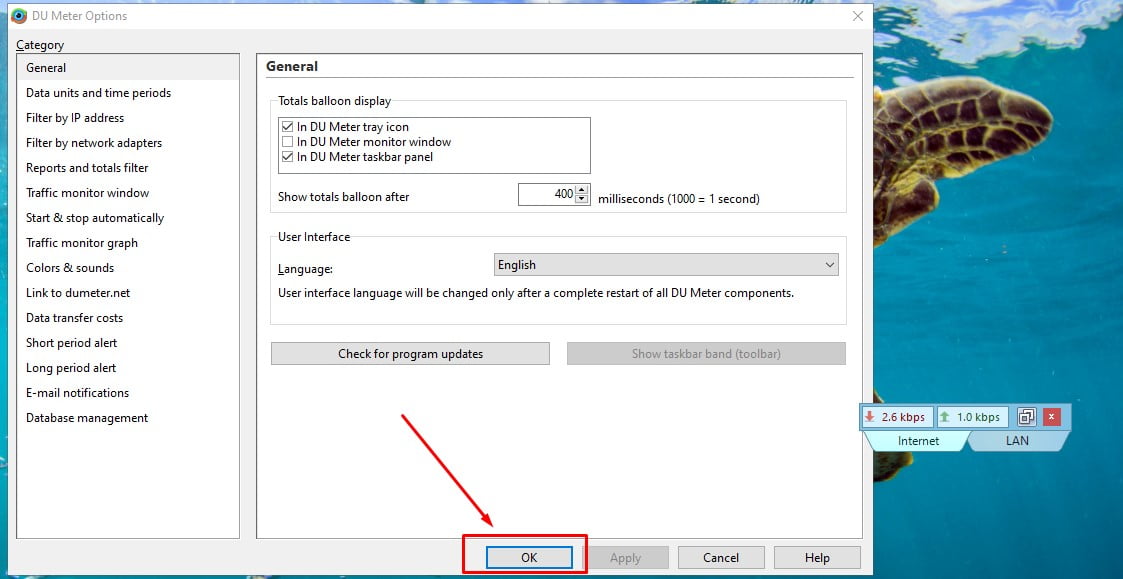Click the red download arrow in the monitor widget
Image resolution: width=1123 pixels, height=579 pixels.
point(869,416)
